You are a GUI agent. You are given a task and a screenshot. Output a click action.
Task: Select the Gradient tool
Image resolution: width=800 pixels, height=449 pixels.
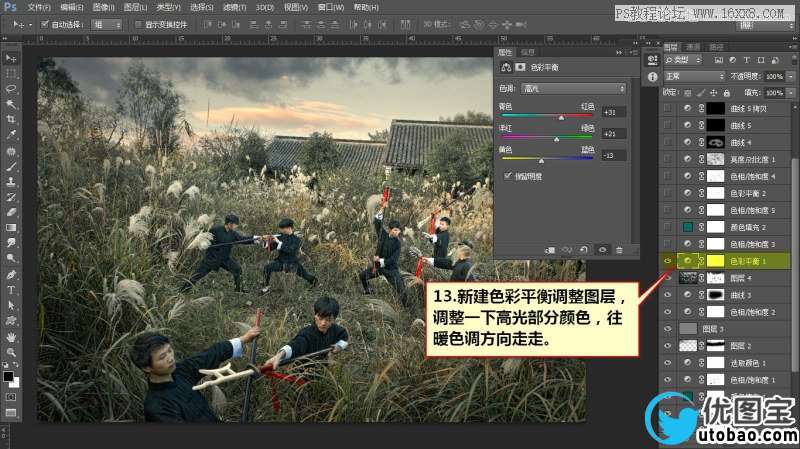[11, 228]
